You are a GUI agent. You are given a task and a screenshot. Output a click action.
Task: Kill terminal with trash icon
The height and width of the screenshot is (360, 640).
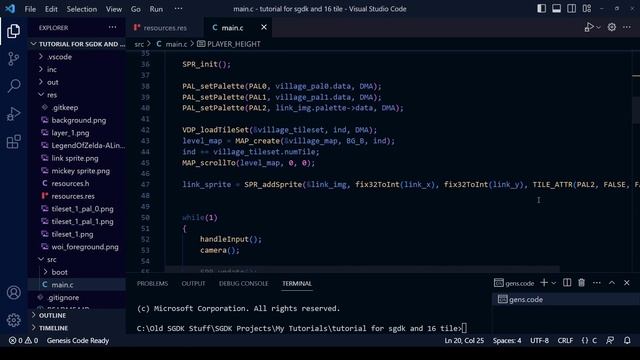point(582,282)
